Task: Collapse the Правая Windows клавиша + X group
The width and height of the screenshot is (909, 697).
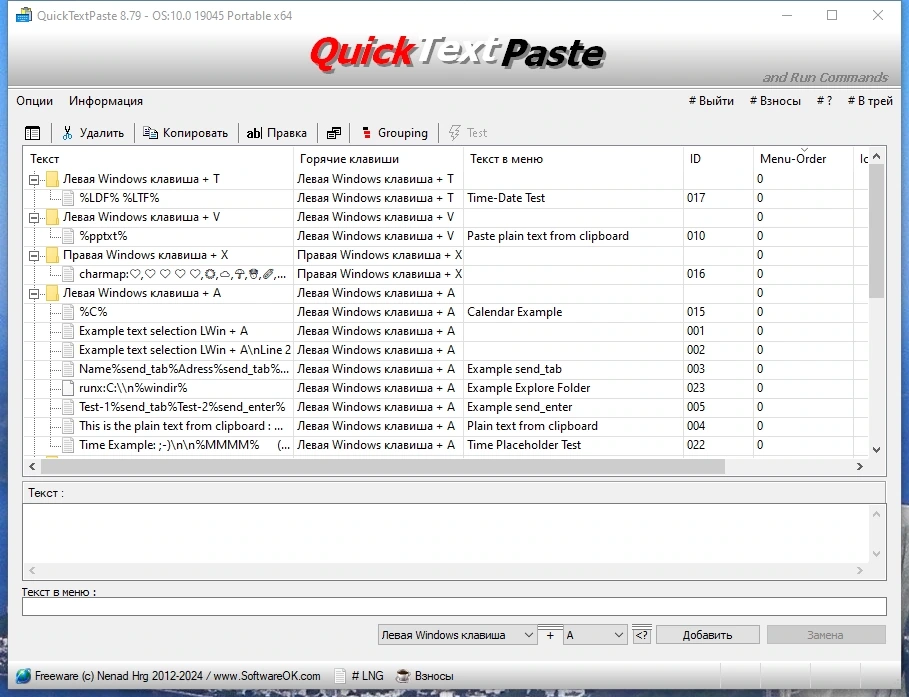Action: pos(34,256)
